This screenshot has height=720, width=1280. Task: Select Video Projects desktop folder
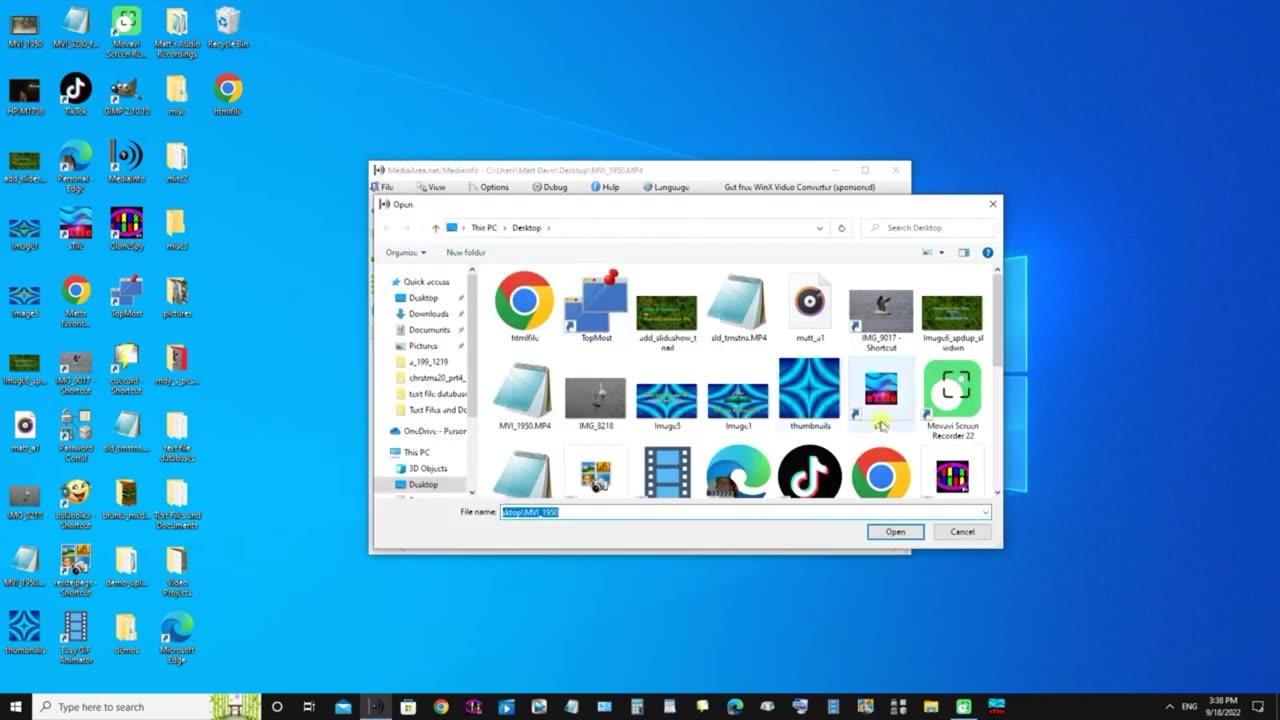coord(177,571)
